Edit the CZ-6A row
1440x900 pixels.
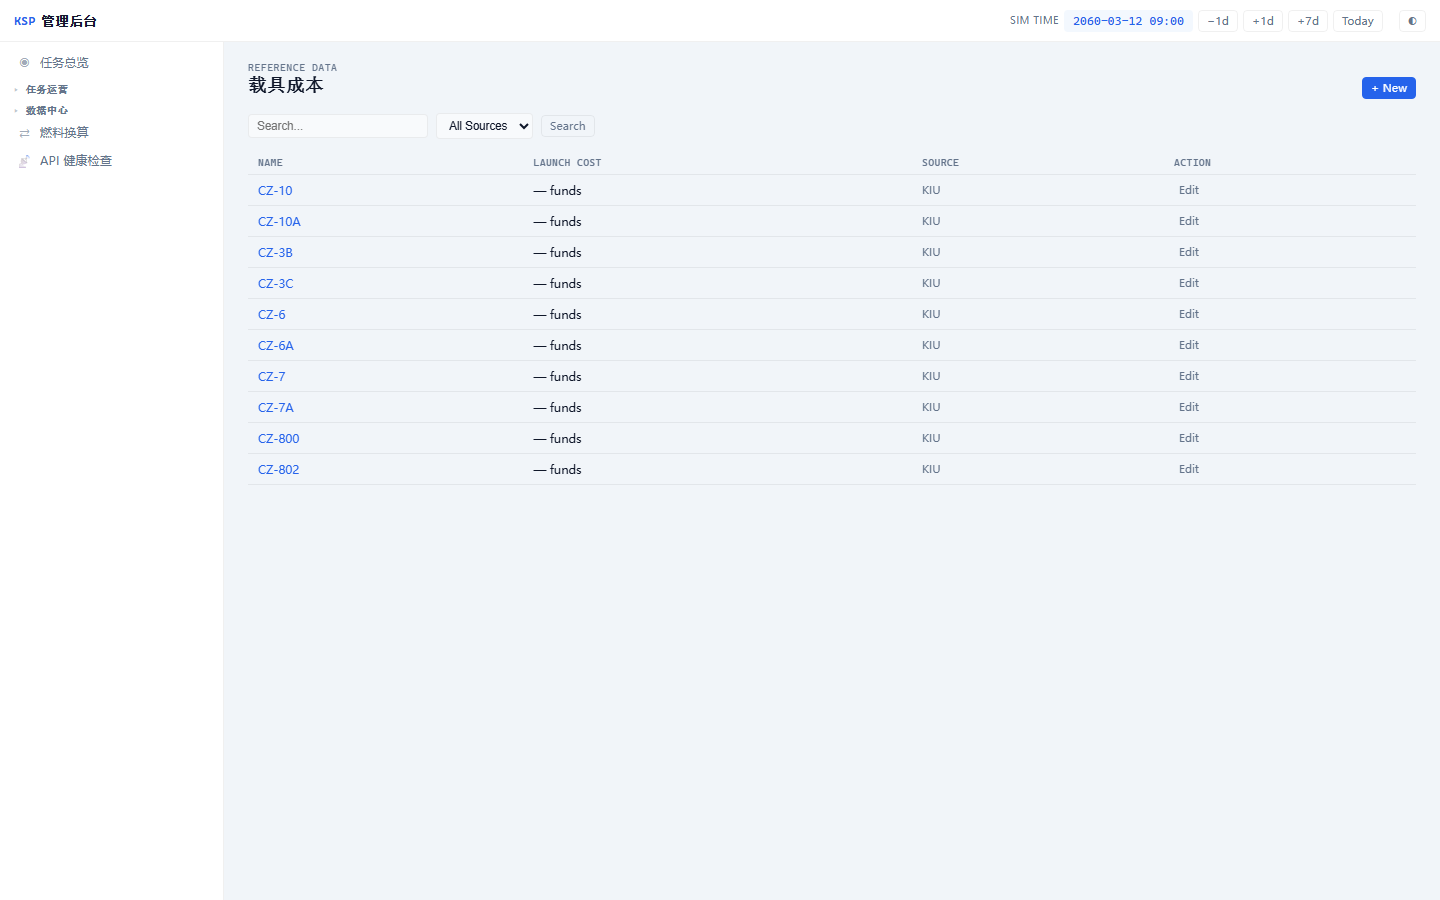click(x=1189, y=345)
